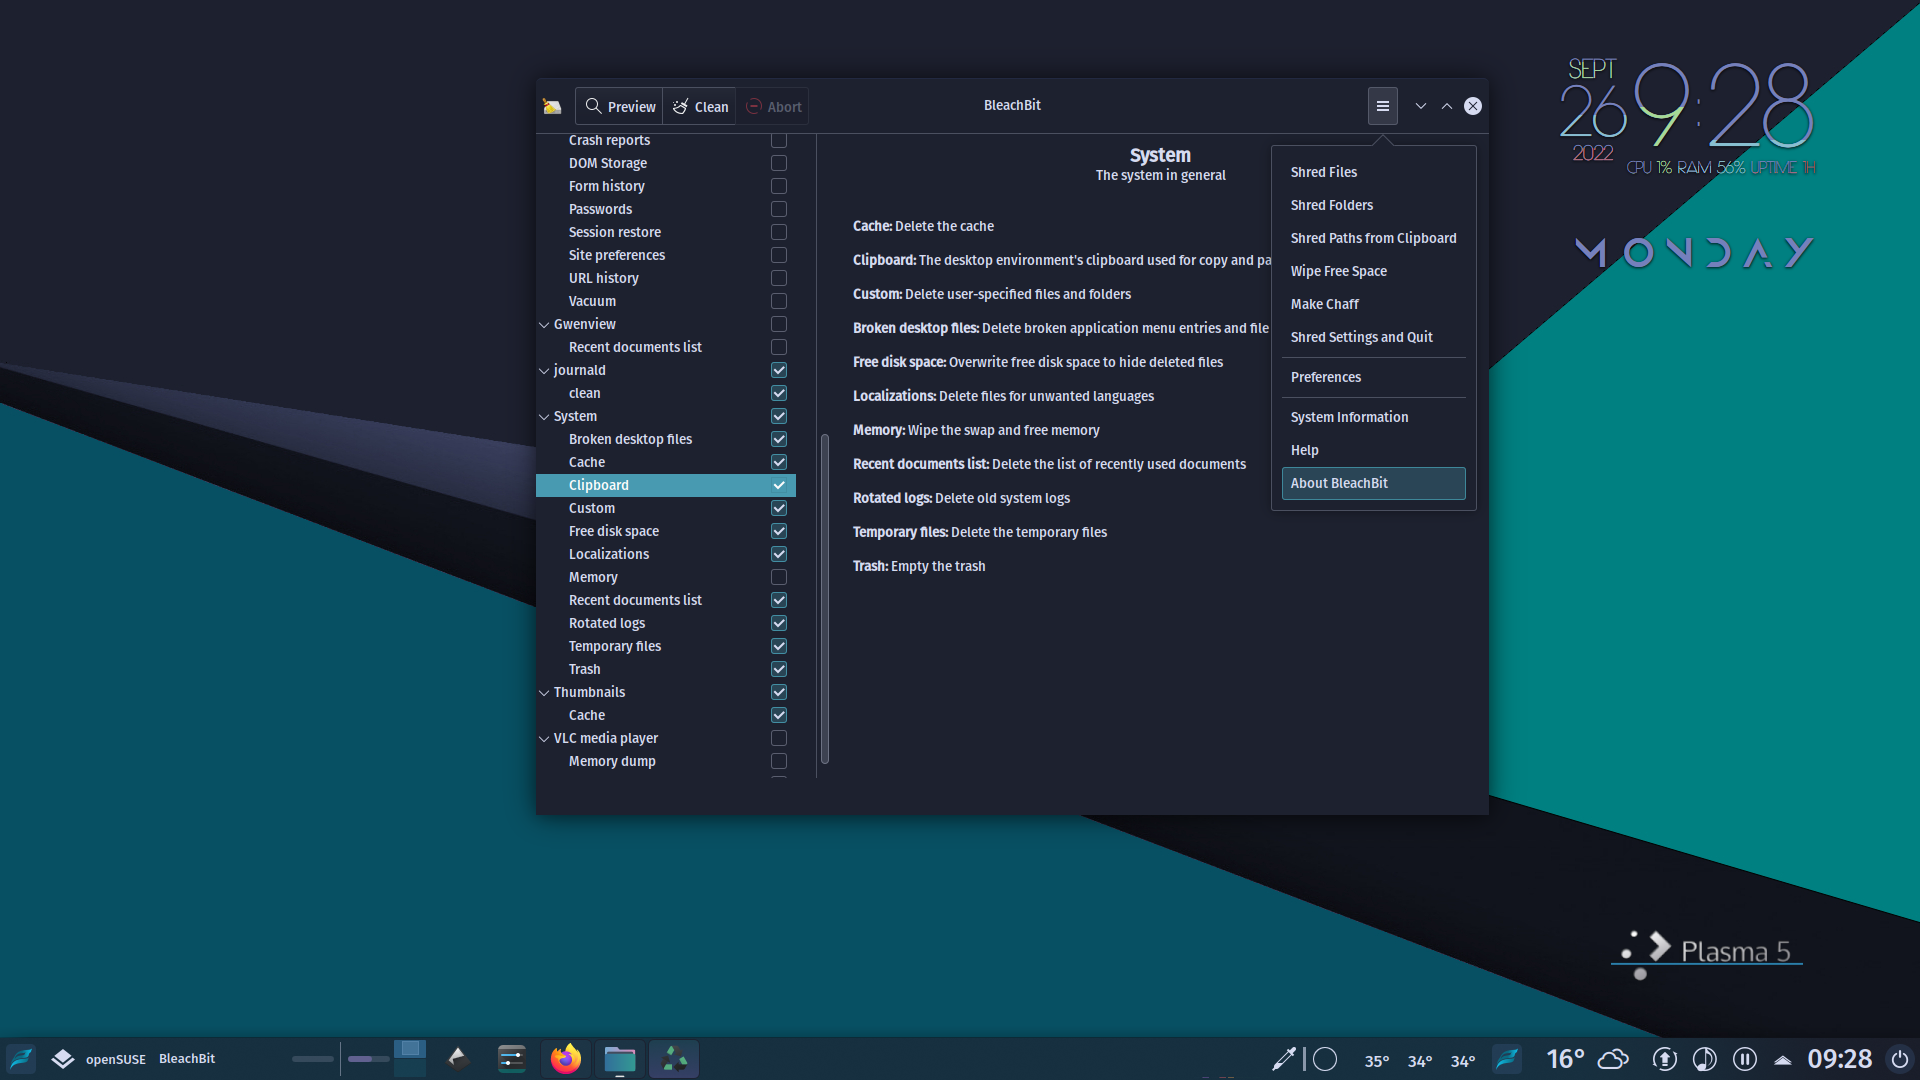Image resolution: width=1920 pixels, height=1080 pixels.
Task: Open Help from the menu
Action: coord(1373,450)
